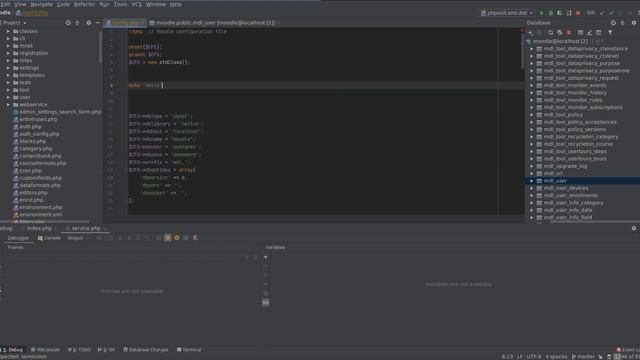
Task: Click the master git branch indicator
Action: tap(583, 356)
